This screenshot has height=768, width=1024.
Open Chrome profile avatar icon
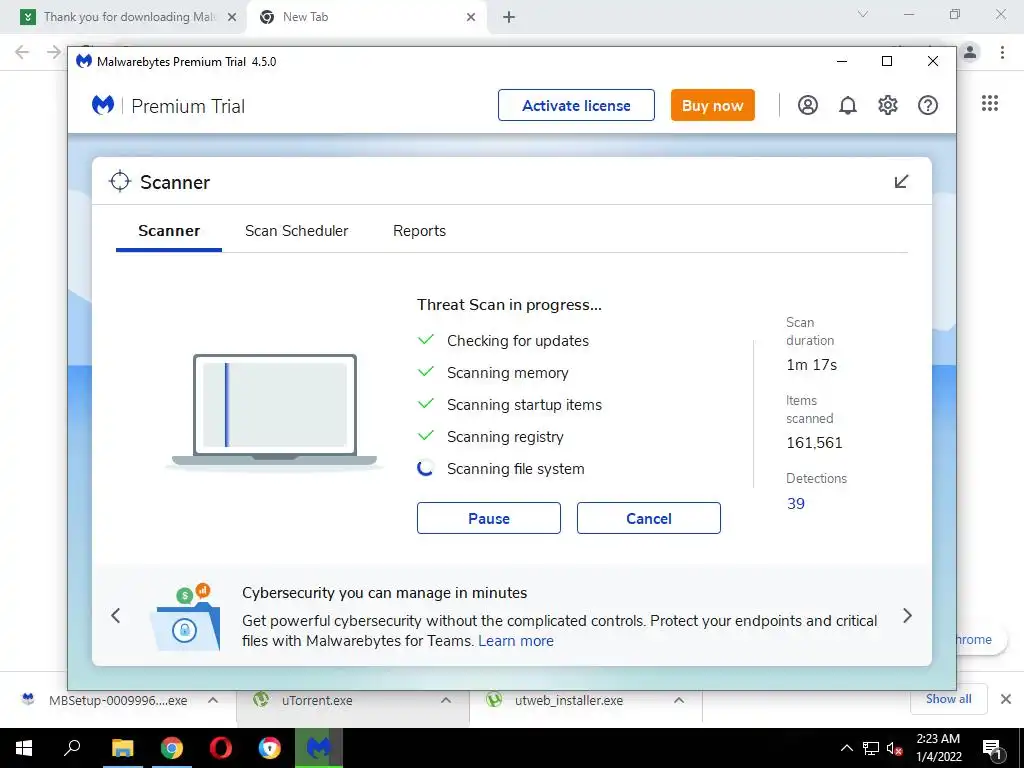(x=970, y=52)
